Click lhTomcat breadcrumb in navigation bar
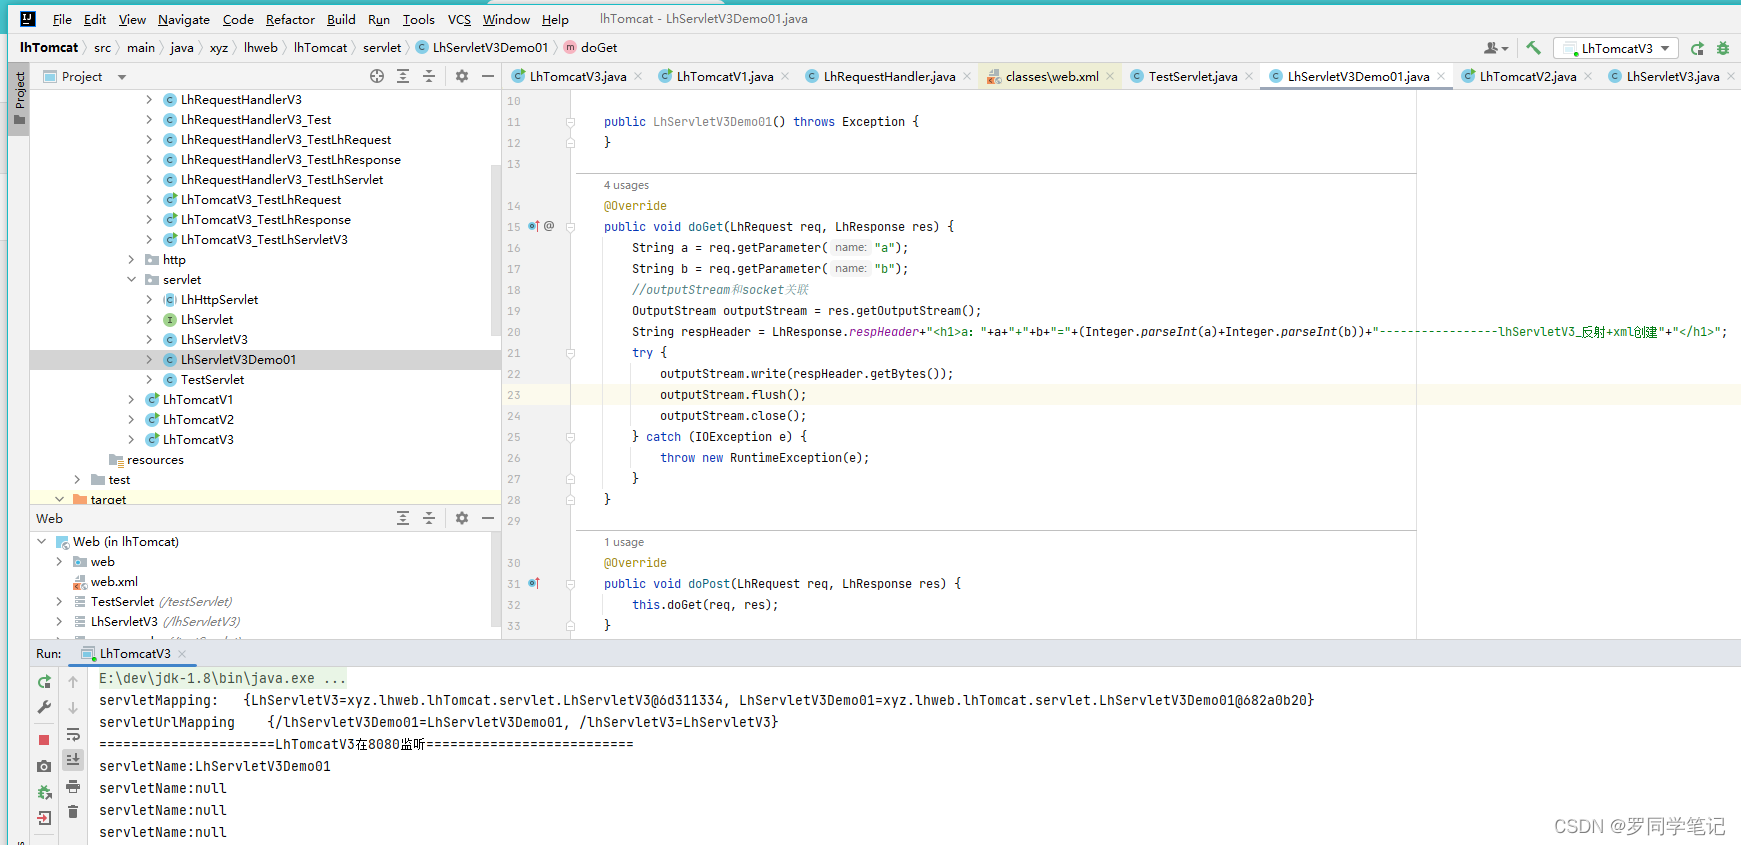1741x845 pixels. (320, 48)
